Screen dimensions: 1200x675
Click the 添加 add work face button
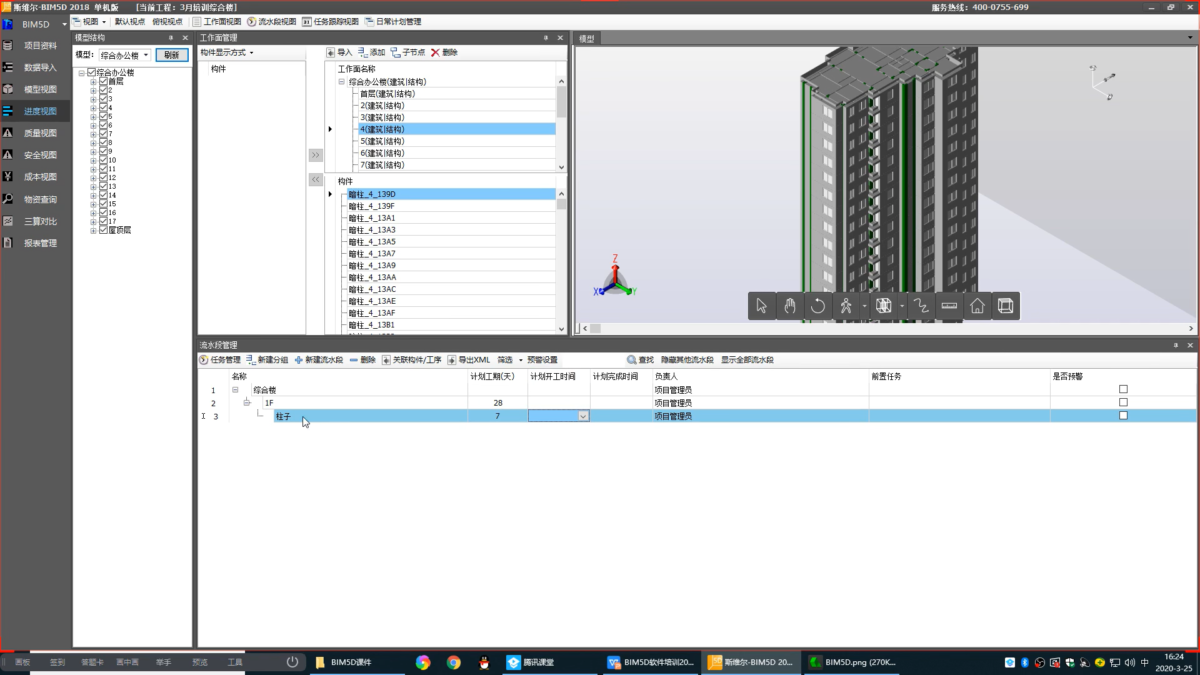click(x=372, y=52)
